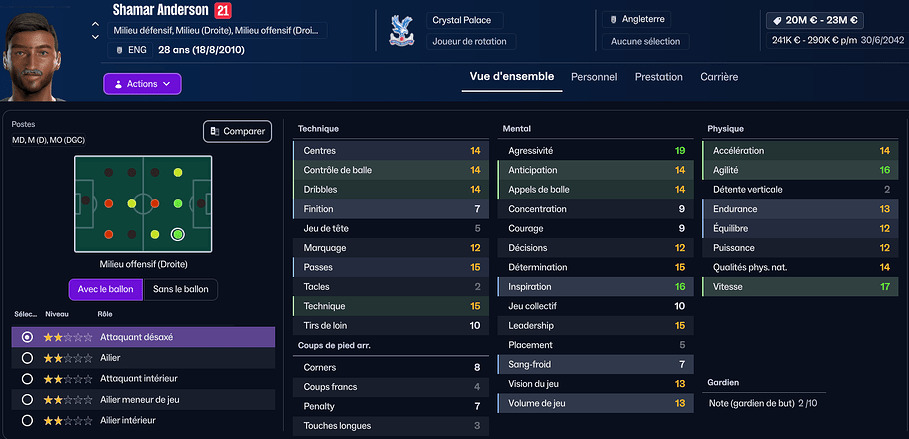
Task: Click the 20M € - 23M € value
Action: (x=815, y=21)
